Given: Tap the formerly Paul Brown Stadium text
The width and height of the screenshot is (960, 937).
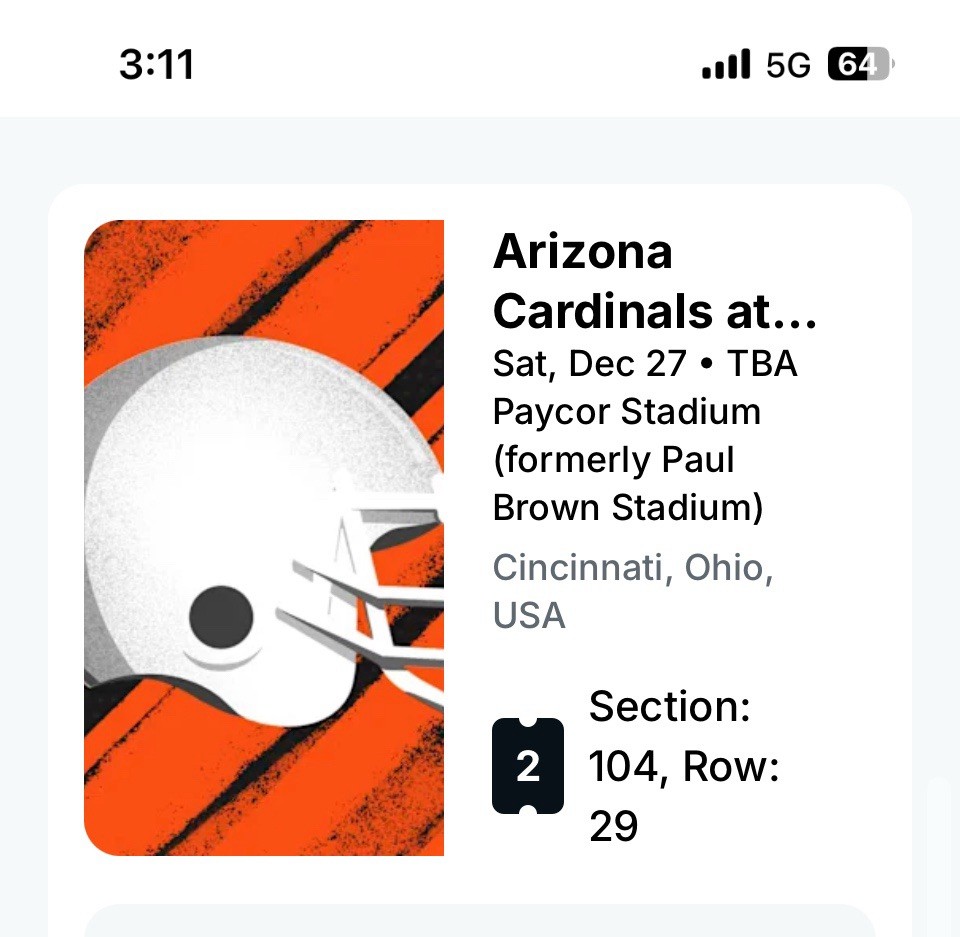Looking at the screenshot, I should tap(627, 484).
